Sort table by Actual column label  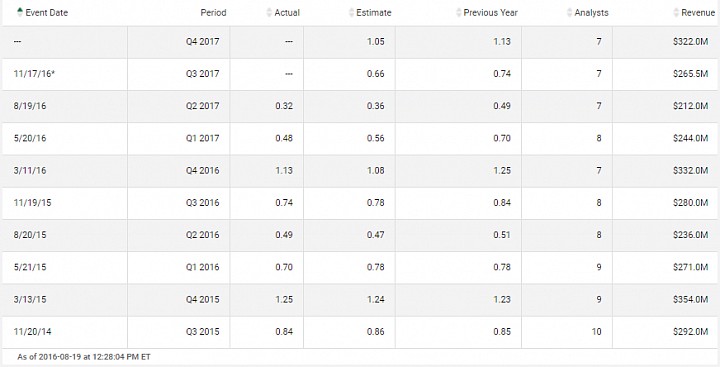pyautogui.click(x=287, y=13)
